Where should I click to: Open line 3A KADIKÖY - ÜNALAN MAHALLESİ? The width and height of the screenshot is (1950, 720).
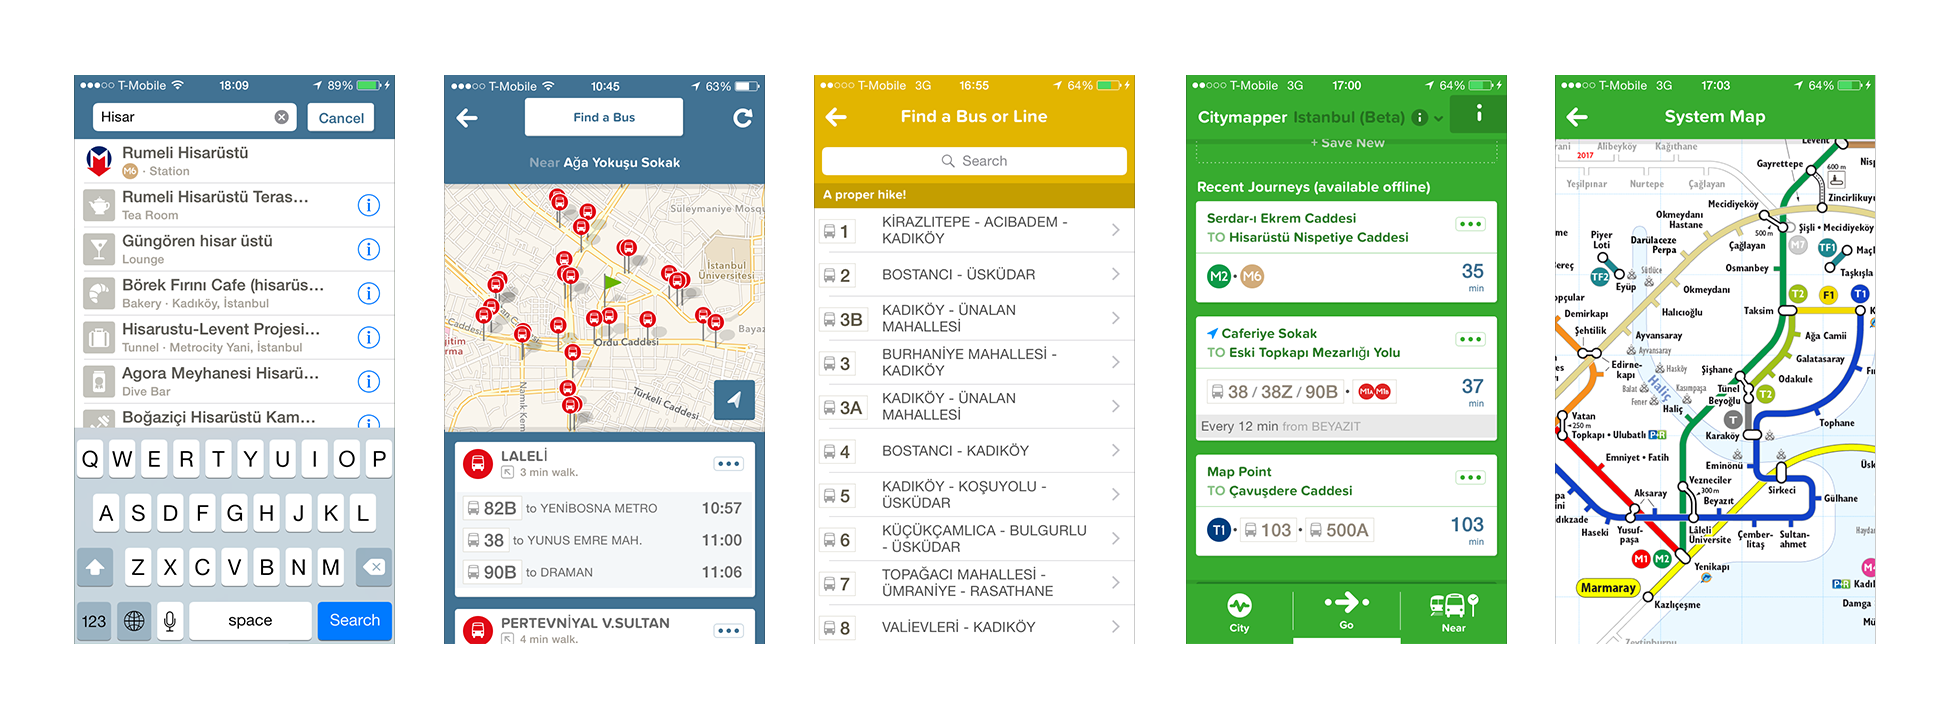point(974,406)
